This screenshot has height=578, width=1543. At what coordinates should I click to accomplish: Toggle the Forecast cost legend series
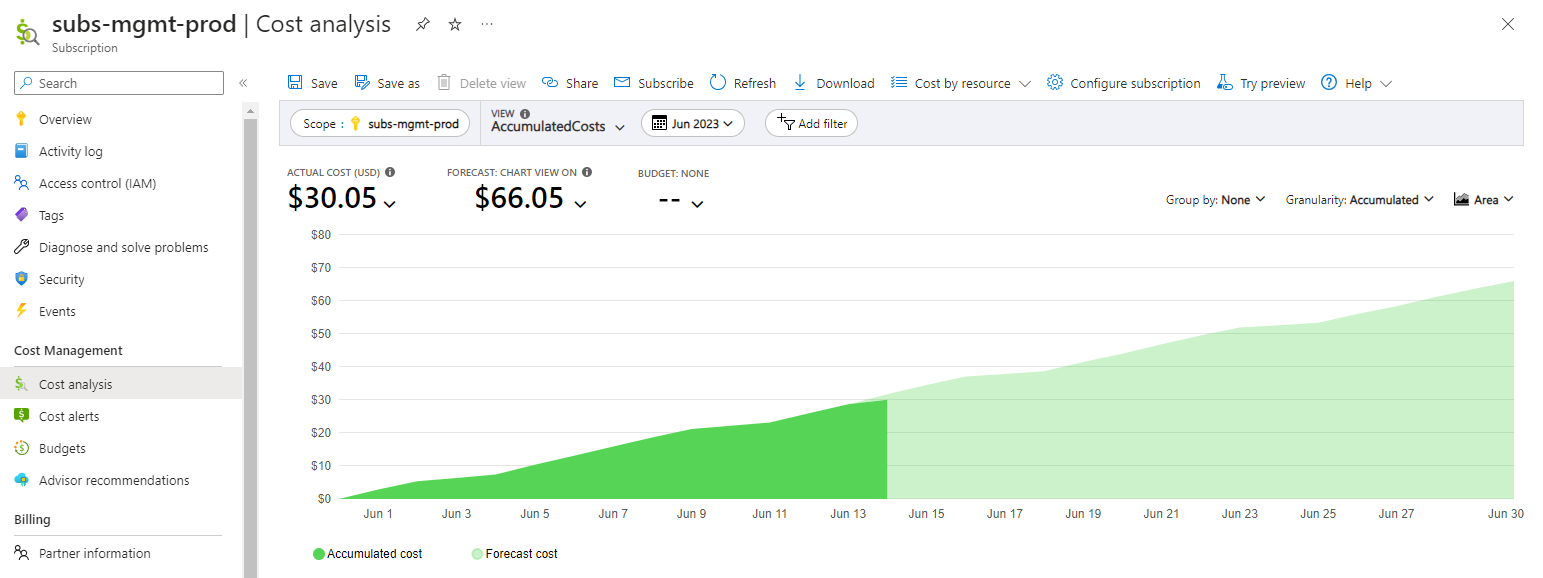(x=514, y=553)
